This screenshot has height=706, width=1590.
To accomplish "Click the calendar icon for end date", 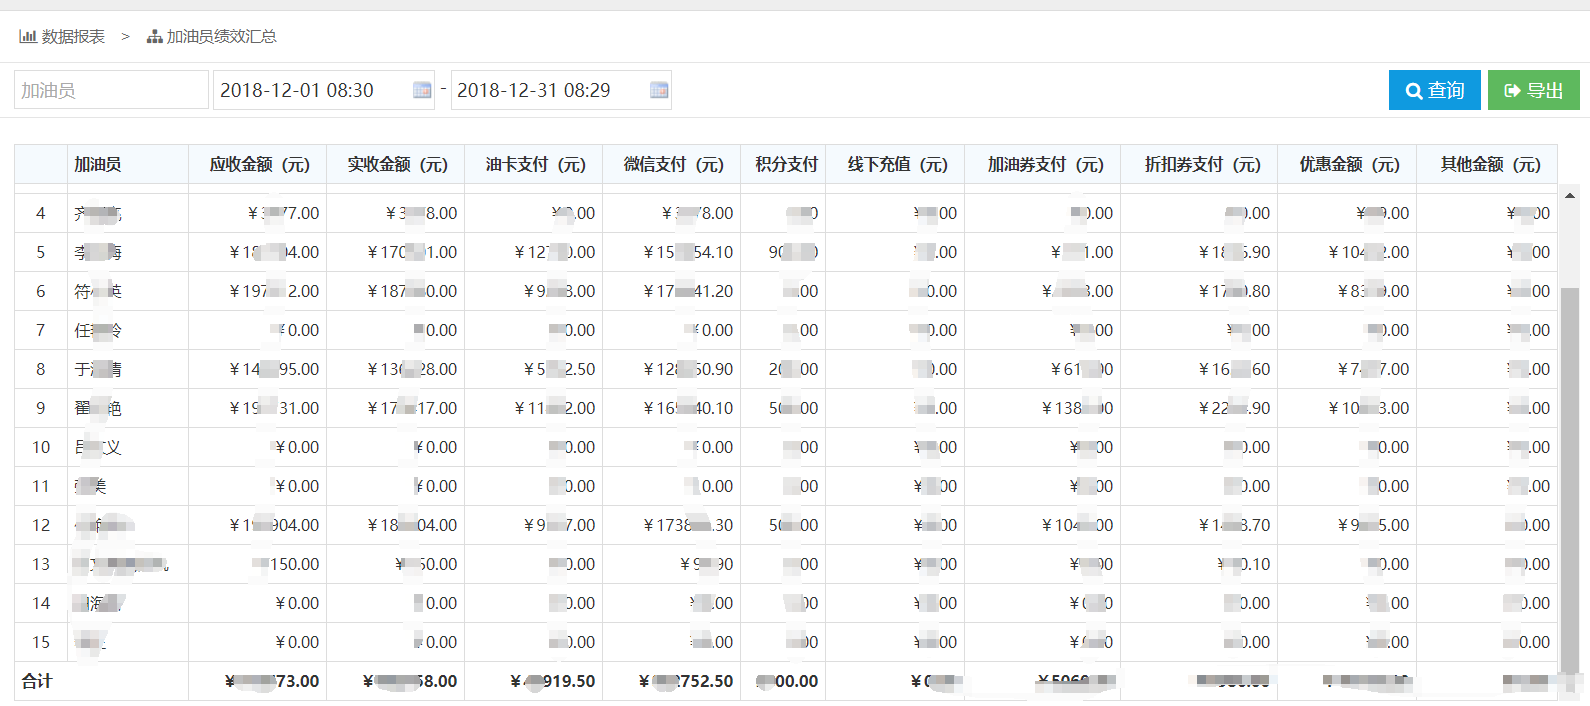I will click(x=659, y=90).
